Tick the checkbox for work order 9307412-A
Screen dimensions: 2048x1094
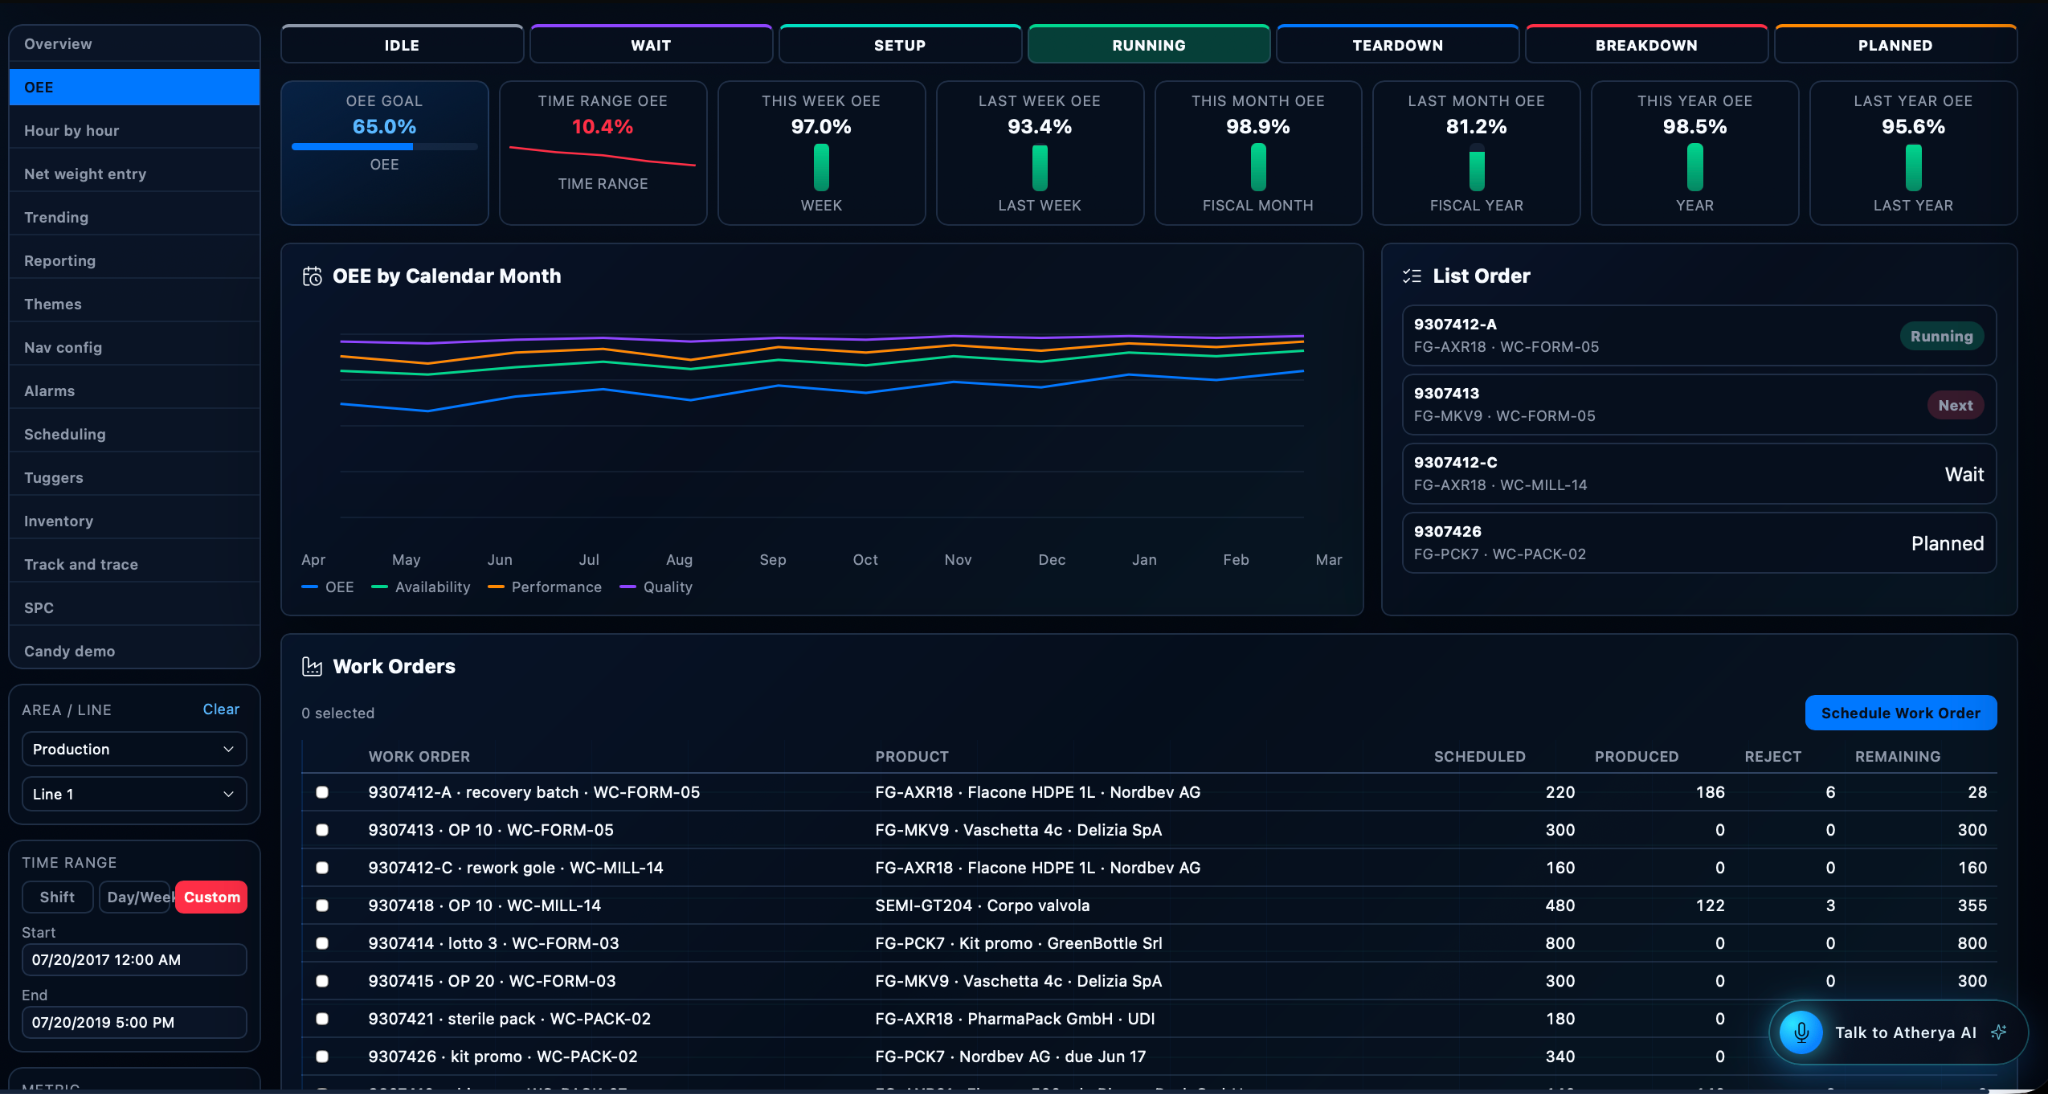click(x=322, y=792)
